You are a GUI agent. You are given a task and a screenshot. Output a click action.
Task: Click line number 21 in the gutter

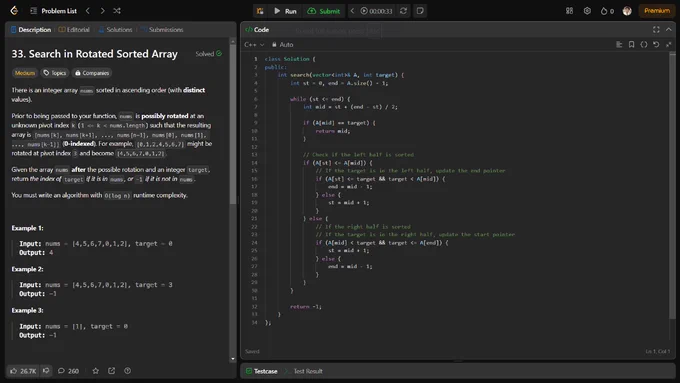point(254,219)
